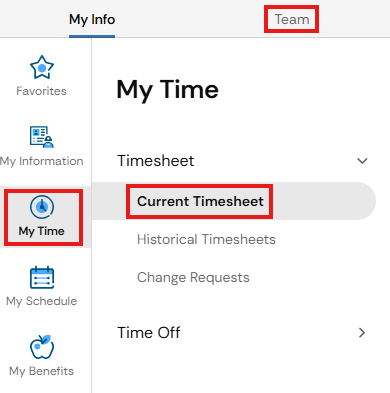Open the My Schedule calendar icon
The height and width of the screenshot is (393, 390).
pyautogui.click(x=42, y=277)
